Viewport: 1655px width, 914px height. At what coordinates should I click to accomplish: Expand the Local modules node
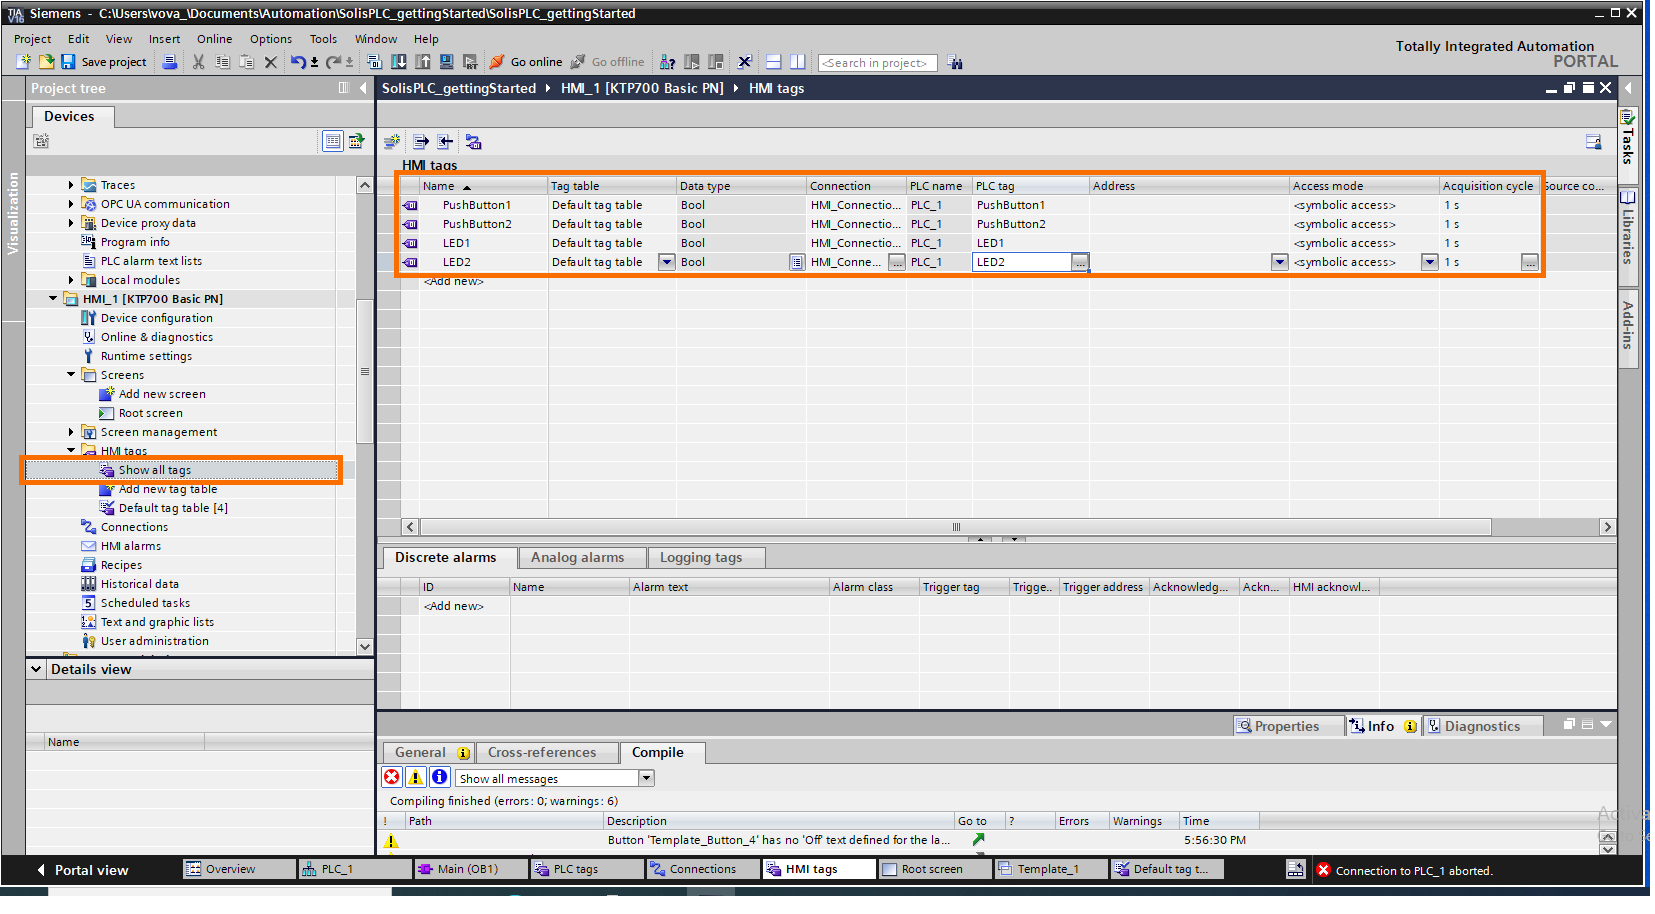pyautogui.click(x=71, y=280)
